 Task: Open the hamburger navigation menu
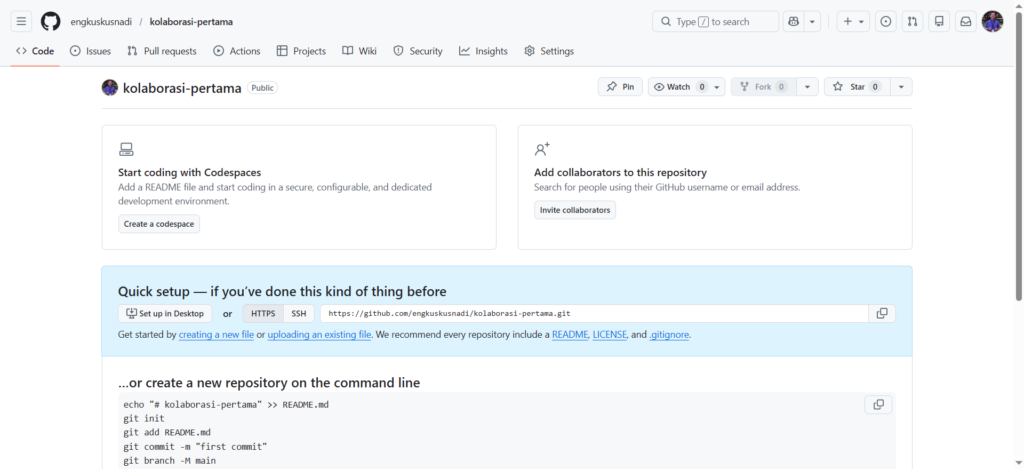[x=22, y=21]
